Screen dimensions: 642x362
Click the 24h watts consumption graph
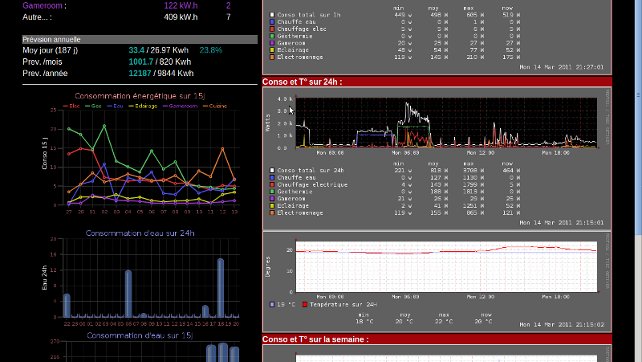(446, 122)
